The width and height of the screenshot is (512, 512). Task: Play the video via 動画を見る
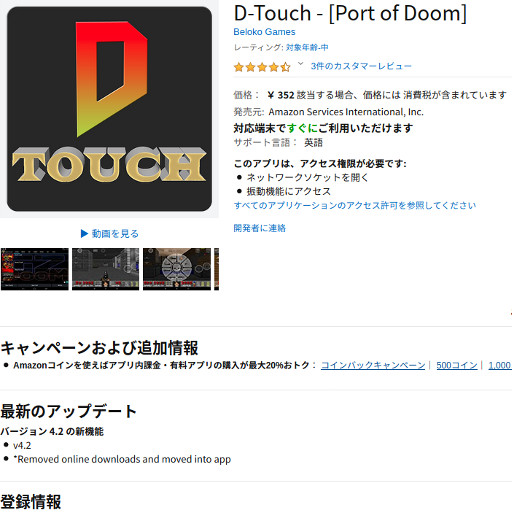click(x=110, y=234)
